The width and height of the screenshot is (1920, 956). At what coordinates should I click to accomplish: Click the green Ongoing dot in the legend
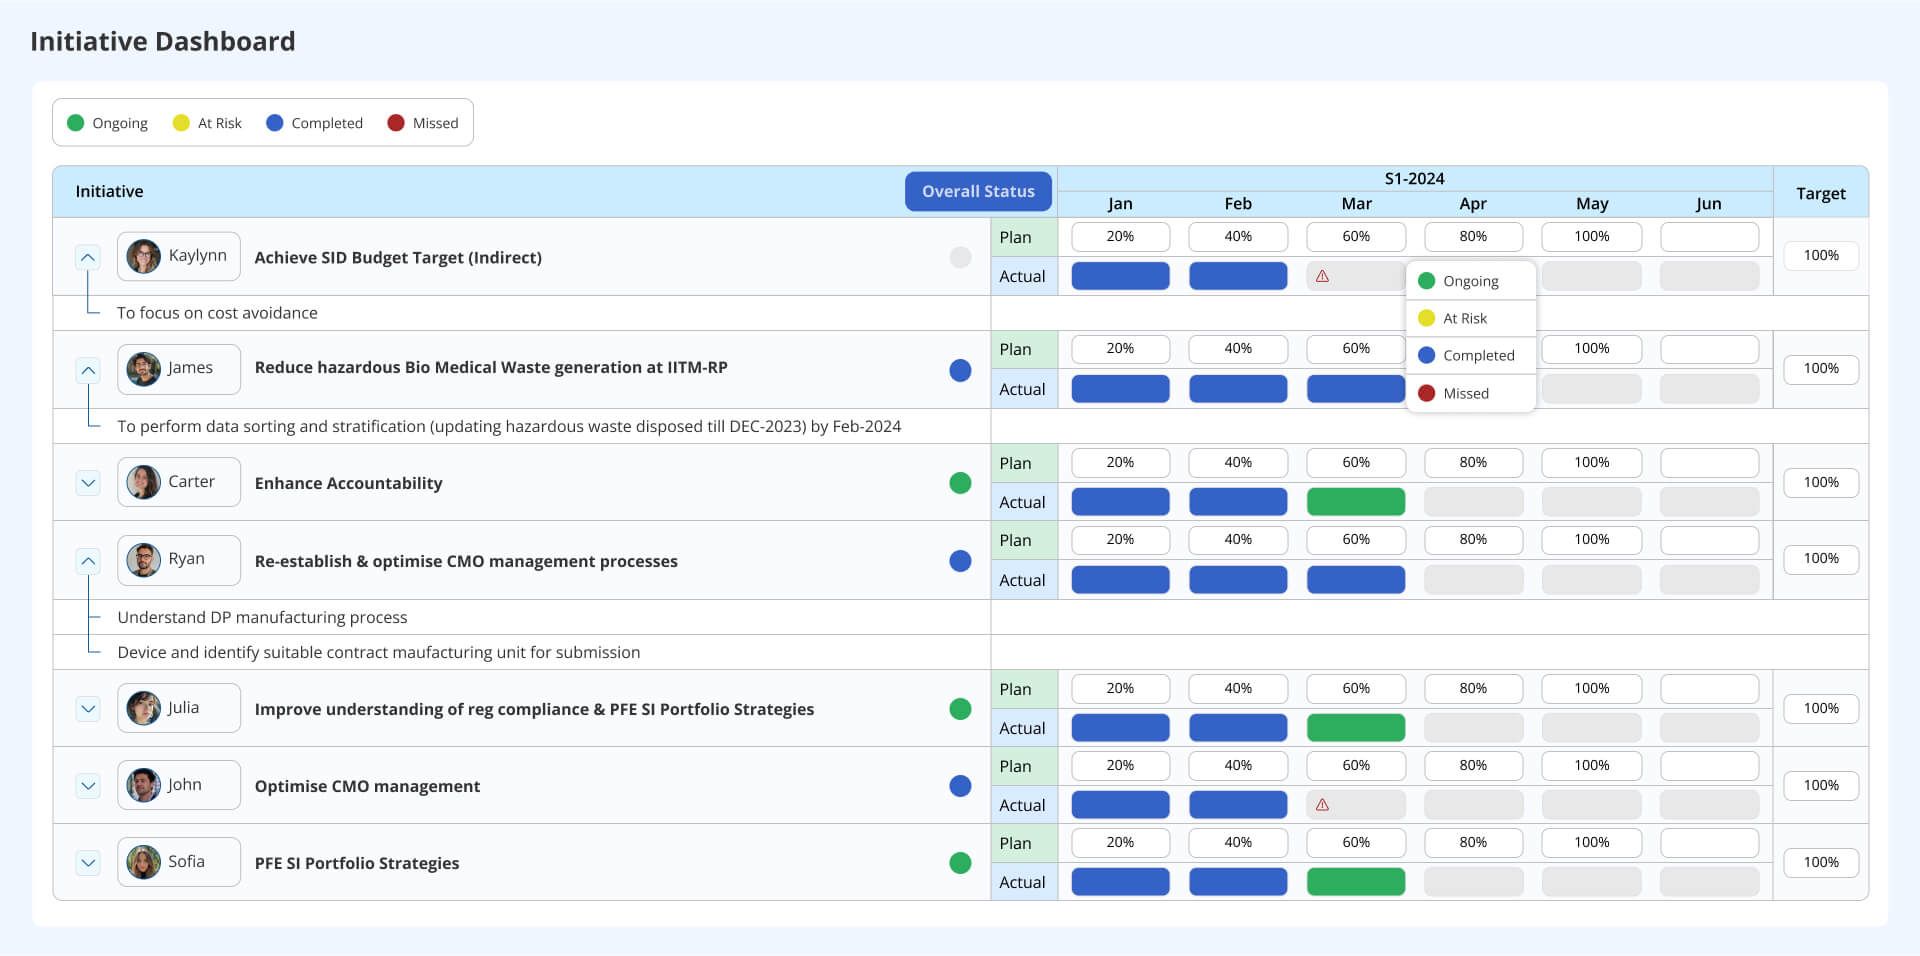click(75, 122)
